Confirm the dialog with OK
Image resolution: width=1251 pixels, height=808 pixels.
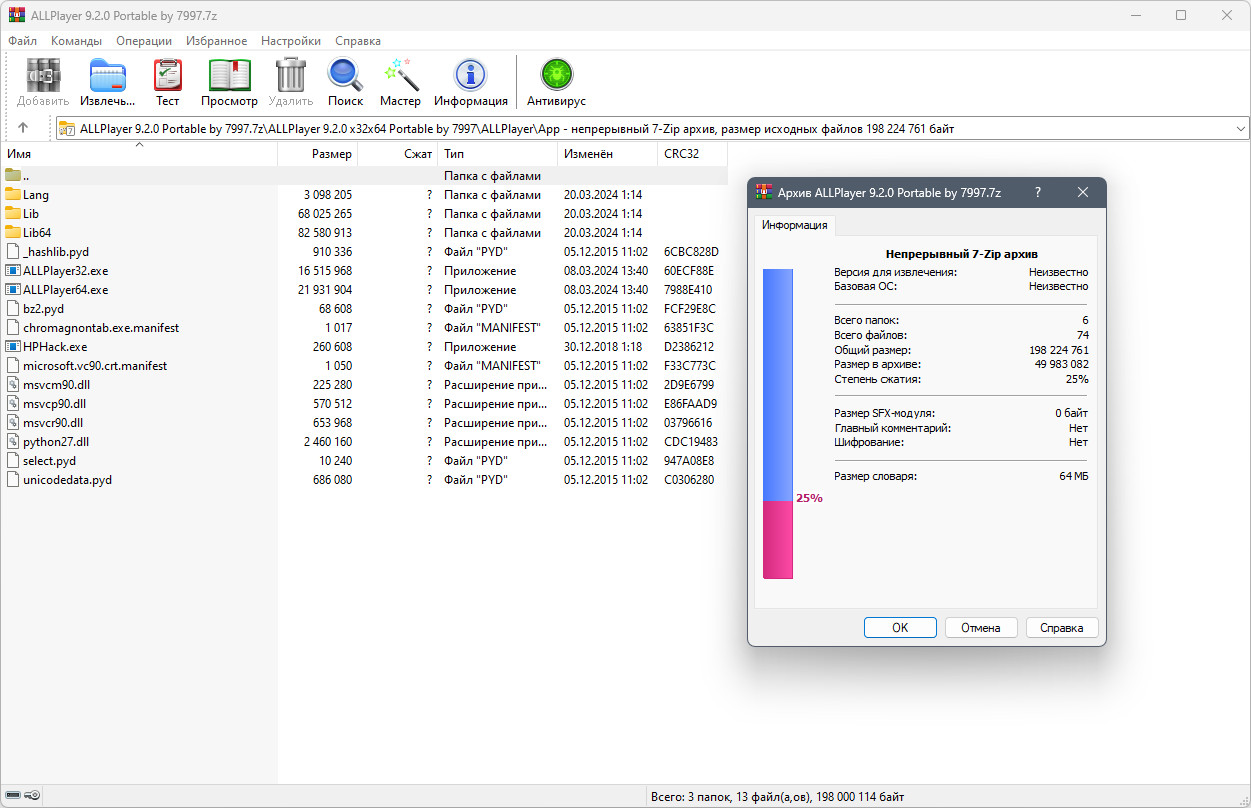(x=900, y=628)
